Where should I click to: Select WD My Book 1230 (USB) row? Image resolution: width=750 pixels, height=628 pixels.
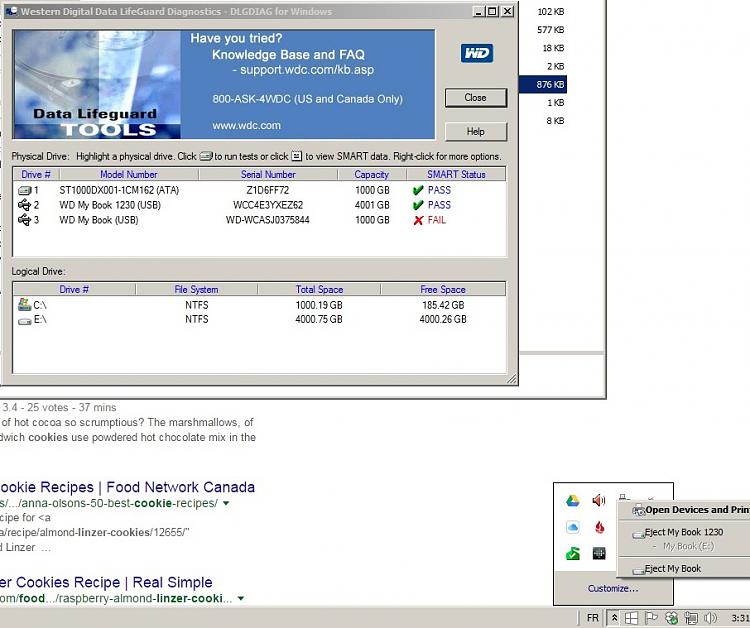(x=259, y=205)
